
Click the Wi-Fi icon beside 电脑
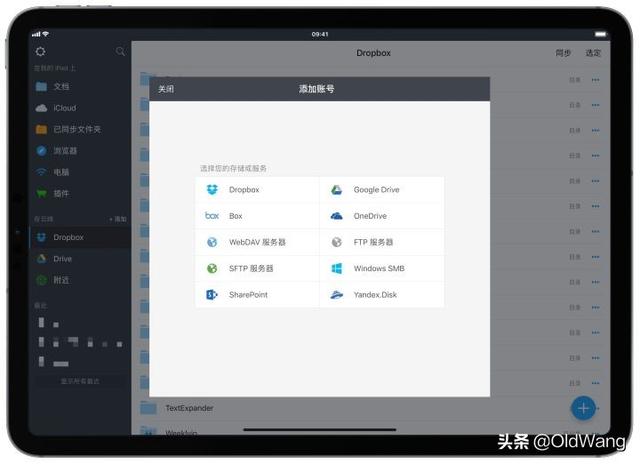pyautogui.click(x=41, y=172)
